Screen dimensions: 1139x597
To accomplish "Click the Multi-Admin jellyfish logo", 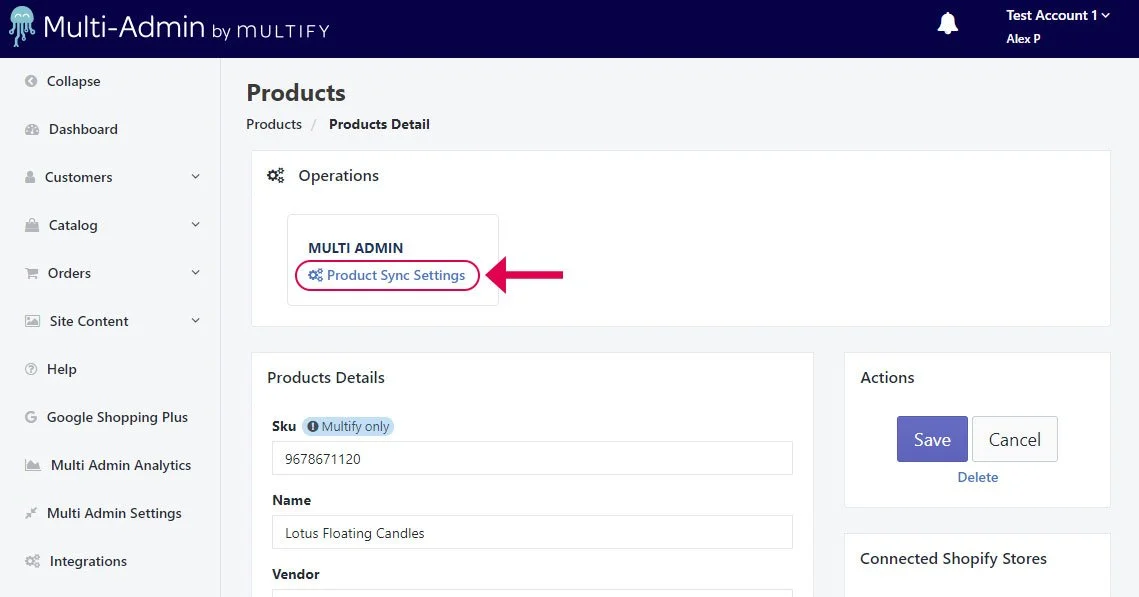I will pos(22,27).
